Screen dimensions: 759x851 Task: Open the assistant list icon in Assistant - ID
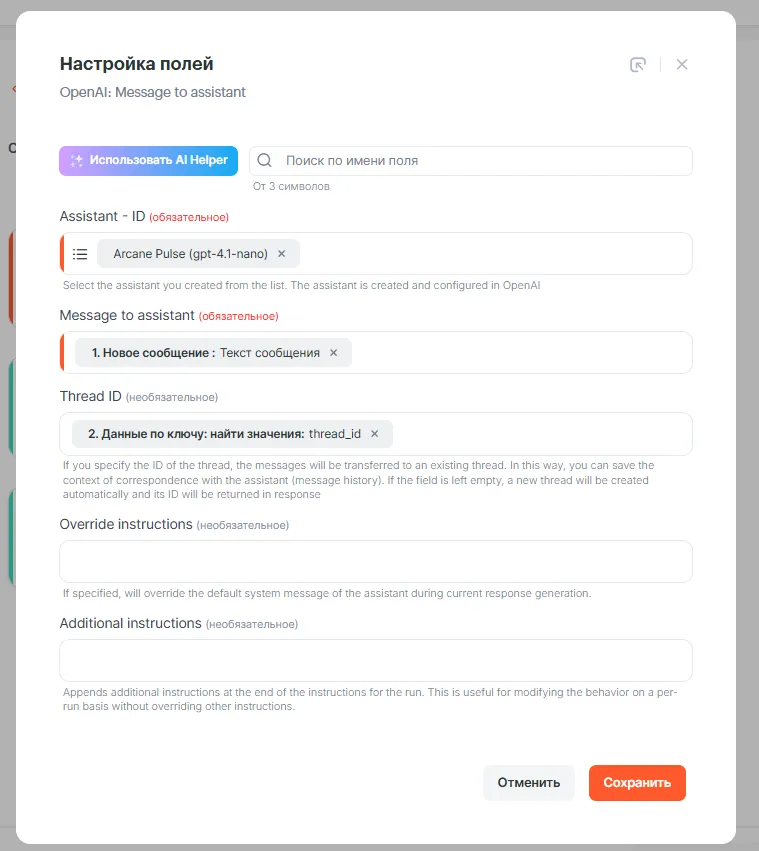point(81,254)
